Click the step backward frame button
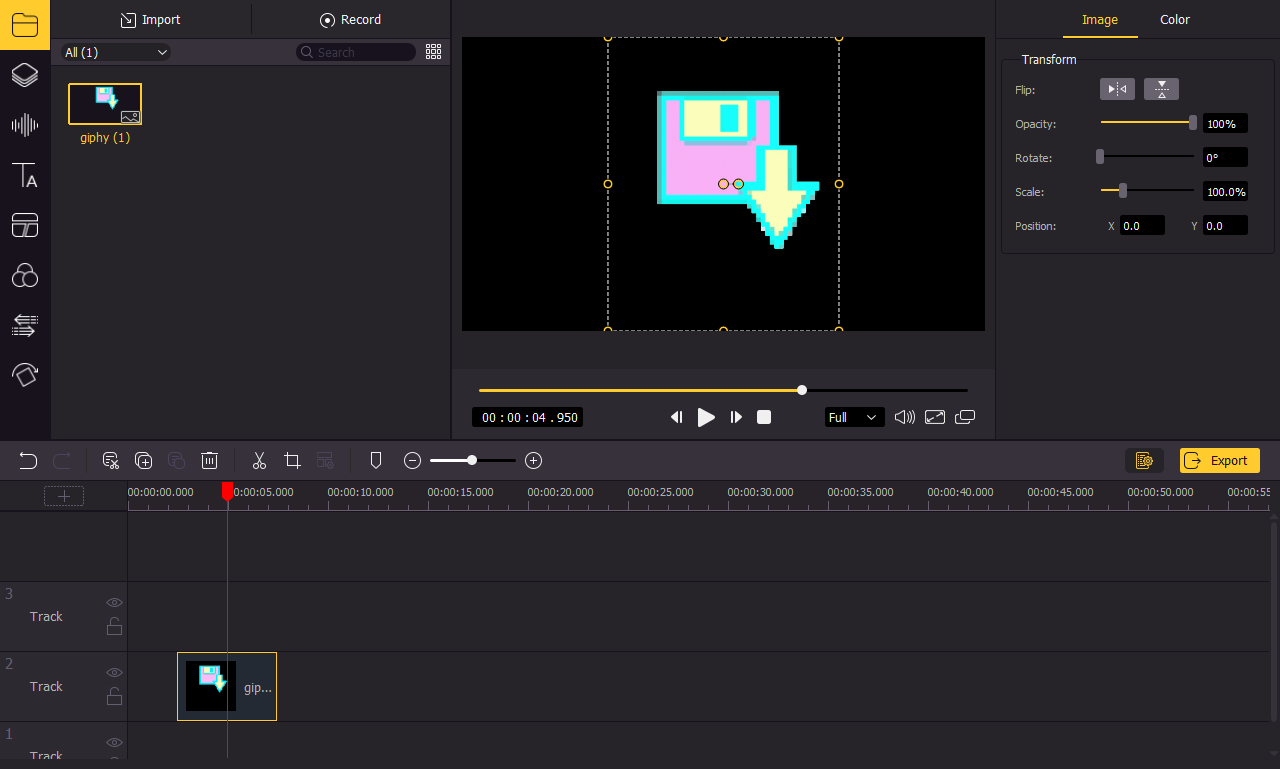 coord(677,417)
